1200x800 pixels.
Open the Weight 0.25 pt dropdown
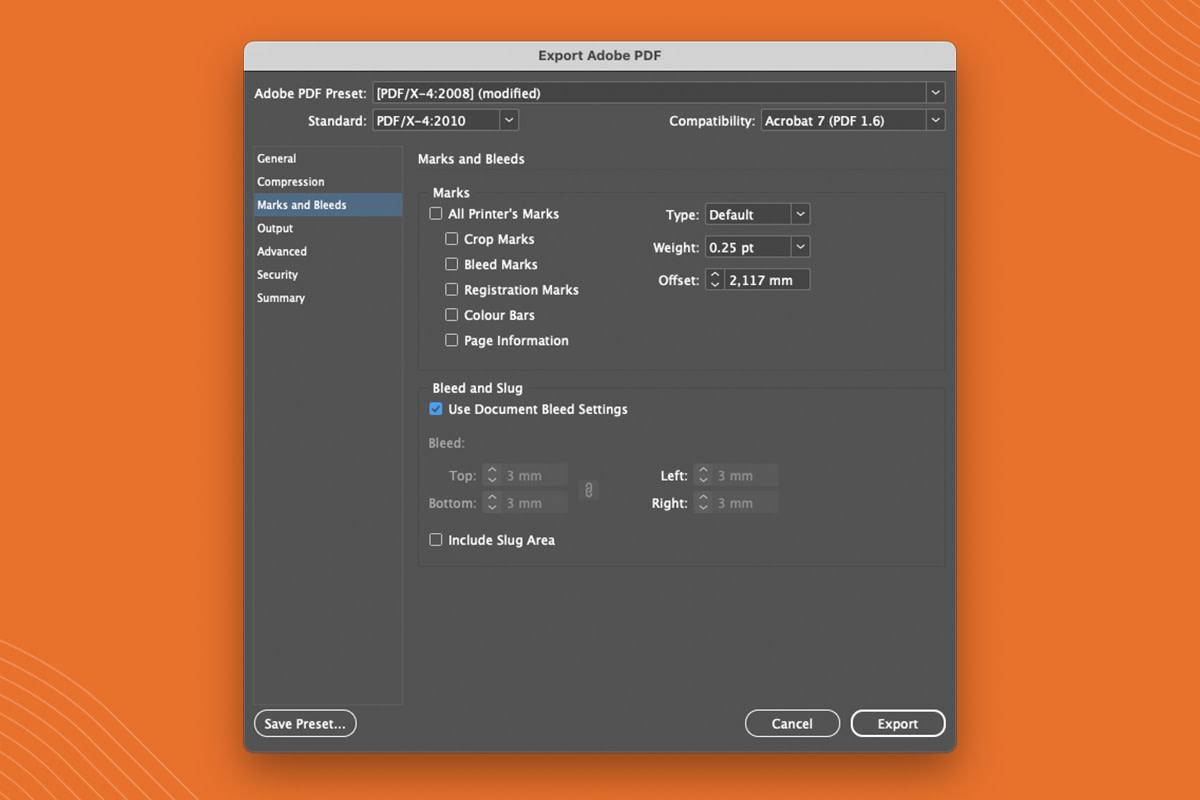757,247
